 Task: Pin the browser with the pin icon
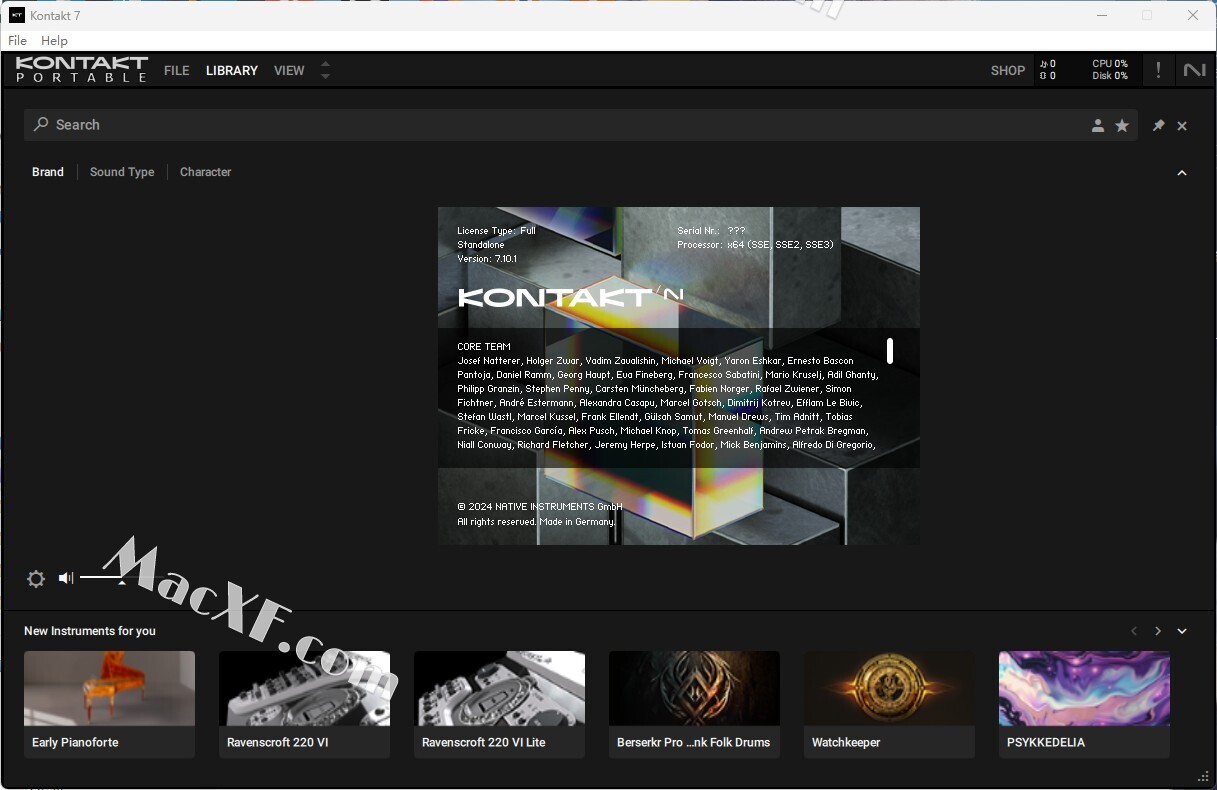(x=1158, y=125)
